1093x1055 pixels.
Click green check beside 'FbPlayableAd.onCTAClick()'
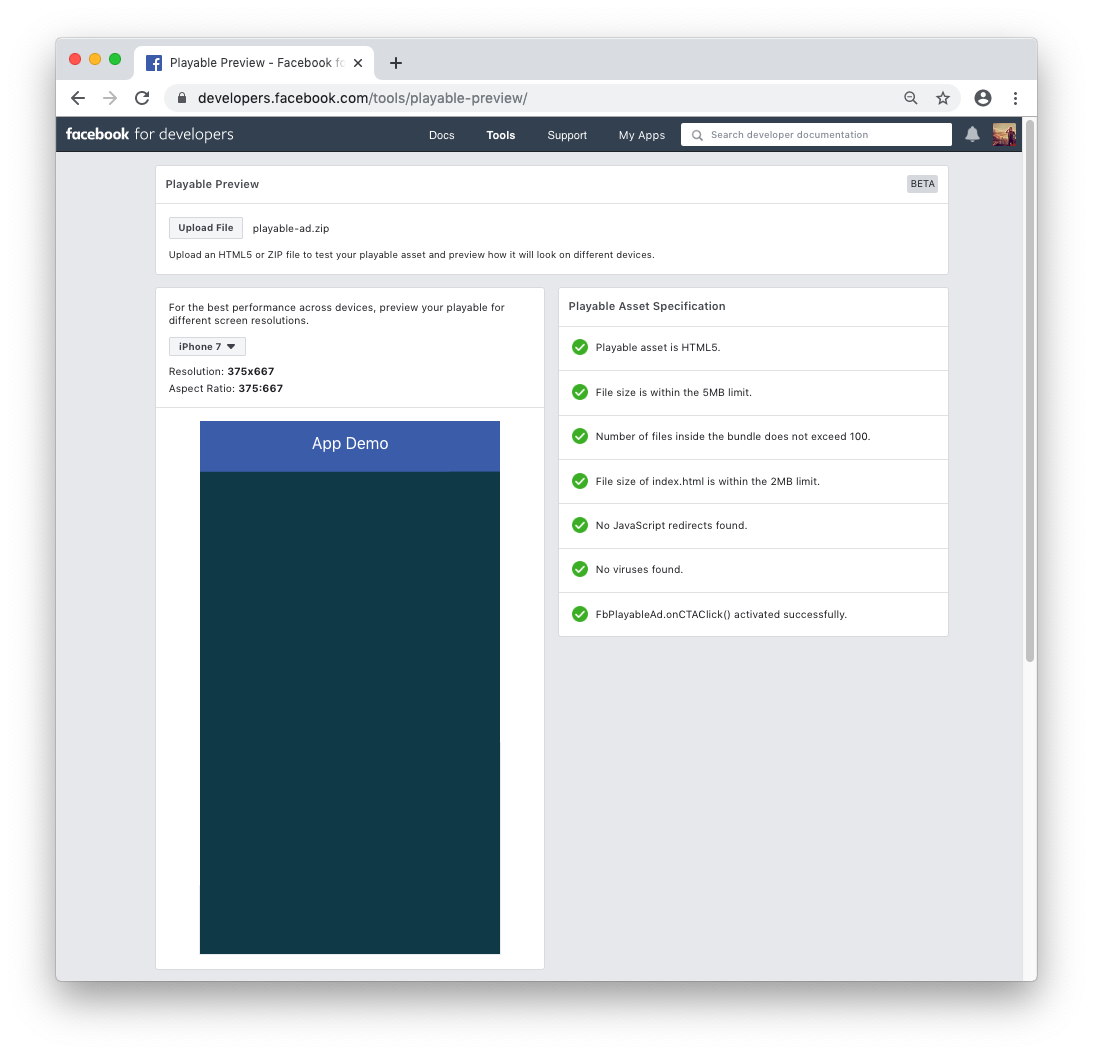click(x=580, y=614)
